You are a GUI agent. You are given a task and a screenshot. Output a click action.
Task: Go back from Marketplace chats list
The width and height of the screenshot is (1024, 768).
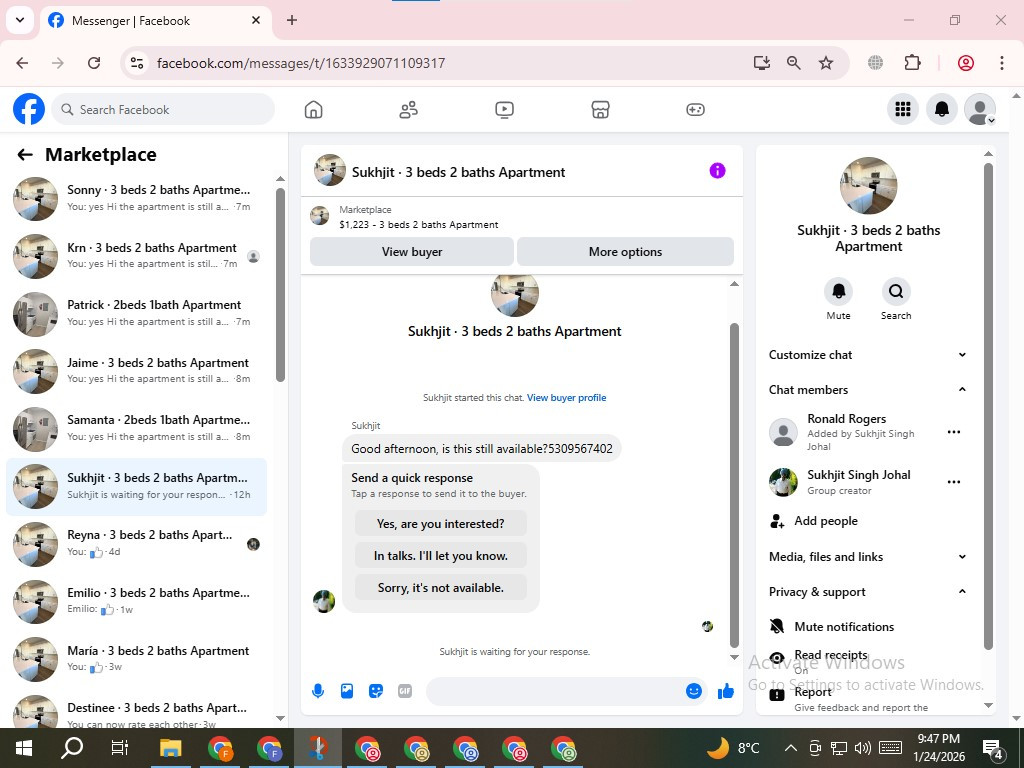point(25,155)
